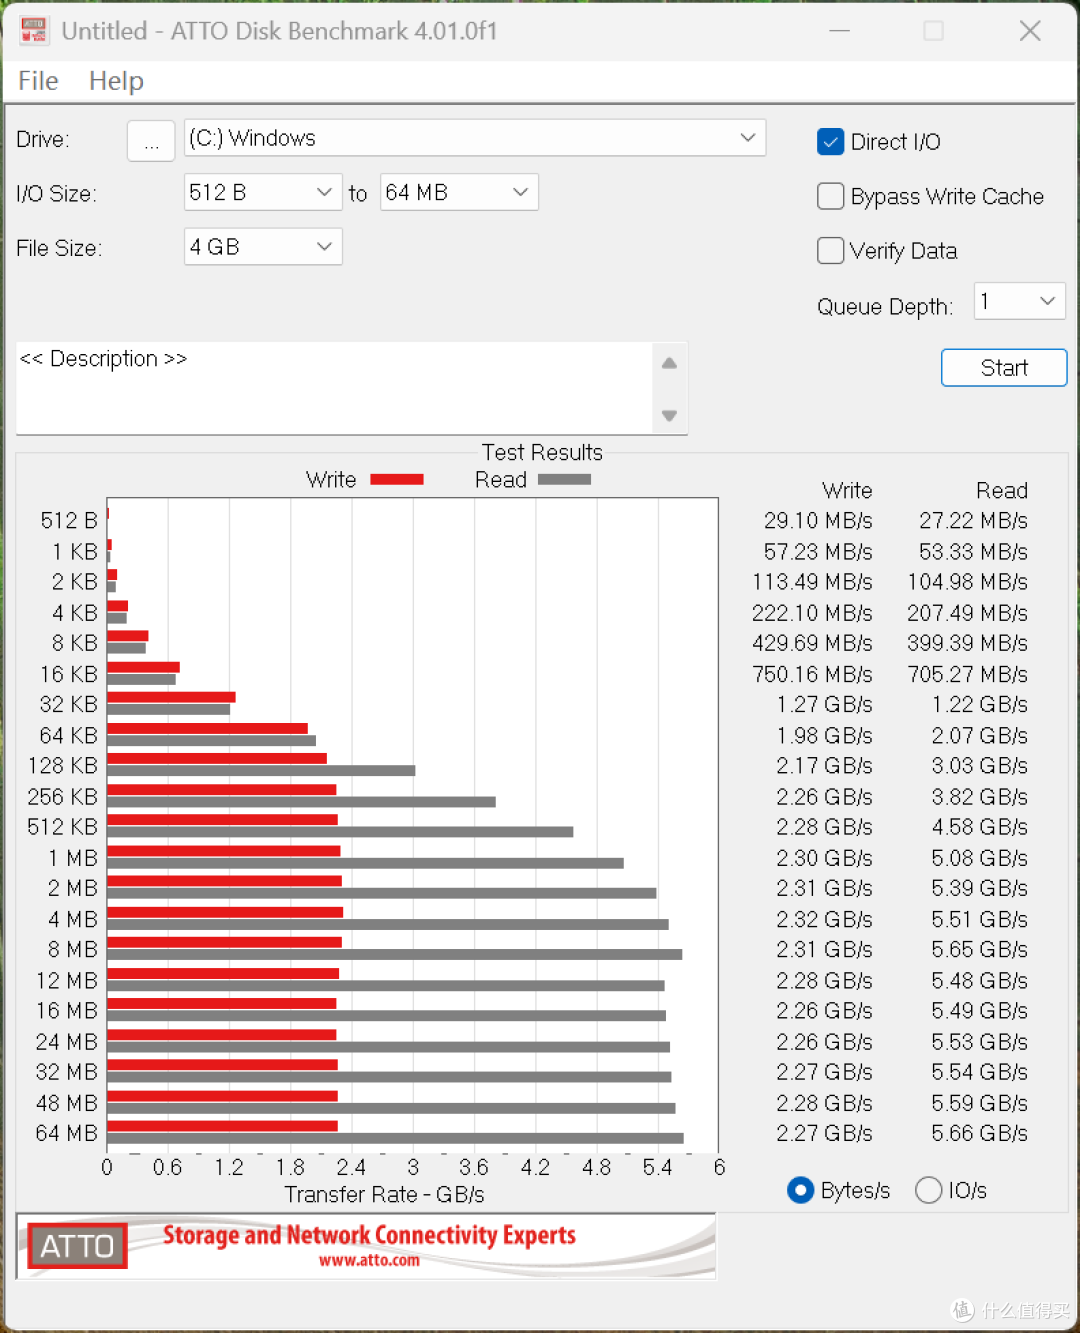Click the description scroll up arrow

pyautogui.click(x=669, y=363)
